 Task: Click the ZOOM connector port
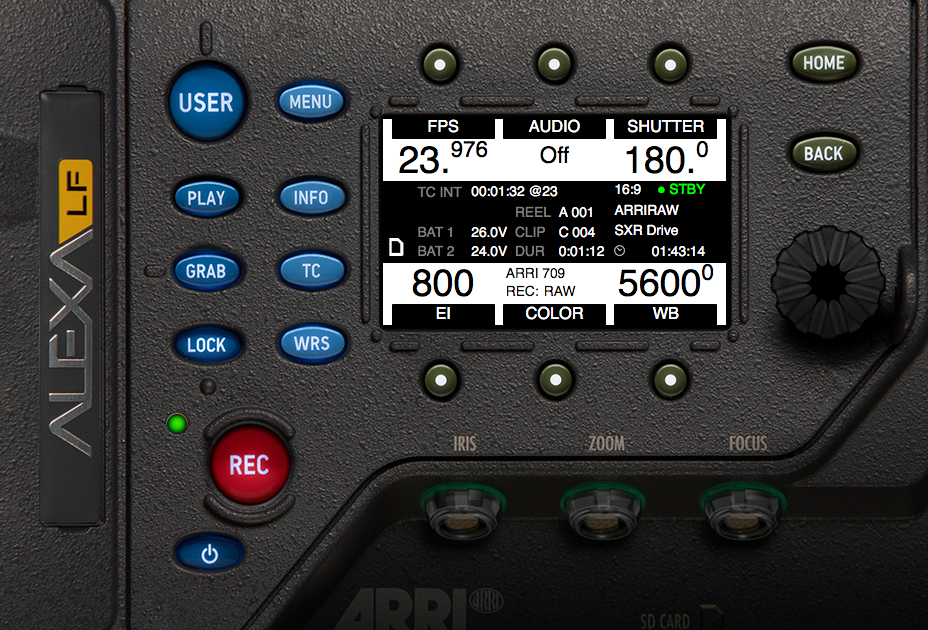[x=603, y=513]
